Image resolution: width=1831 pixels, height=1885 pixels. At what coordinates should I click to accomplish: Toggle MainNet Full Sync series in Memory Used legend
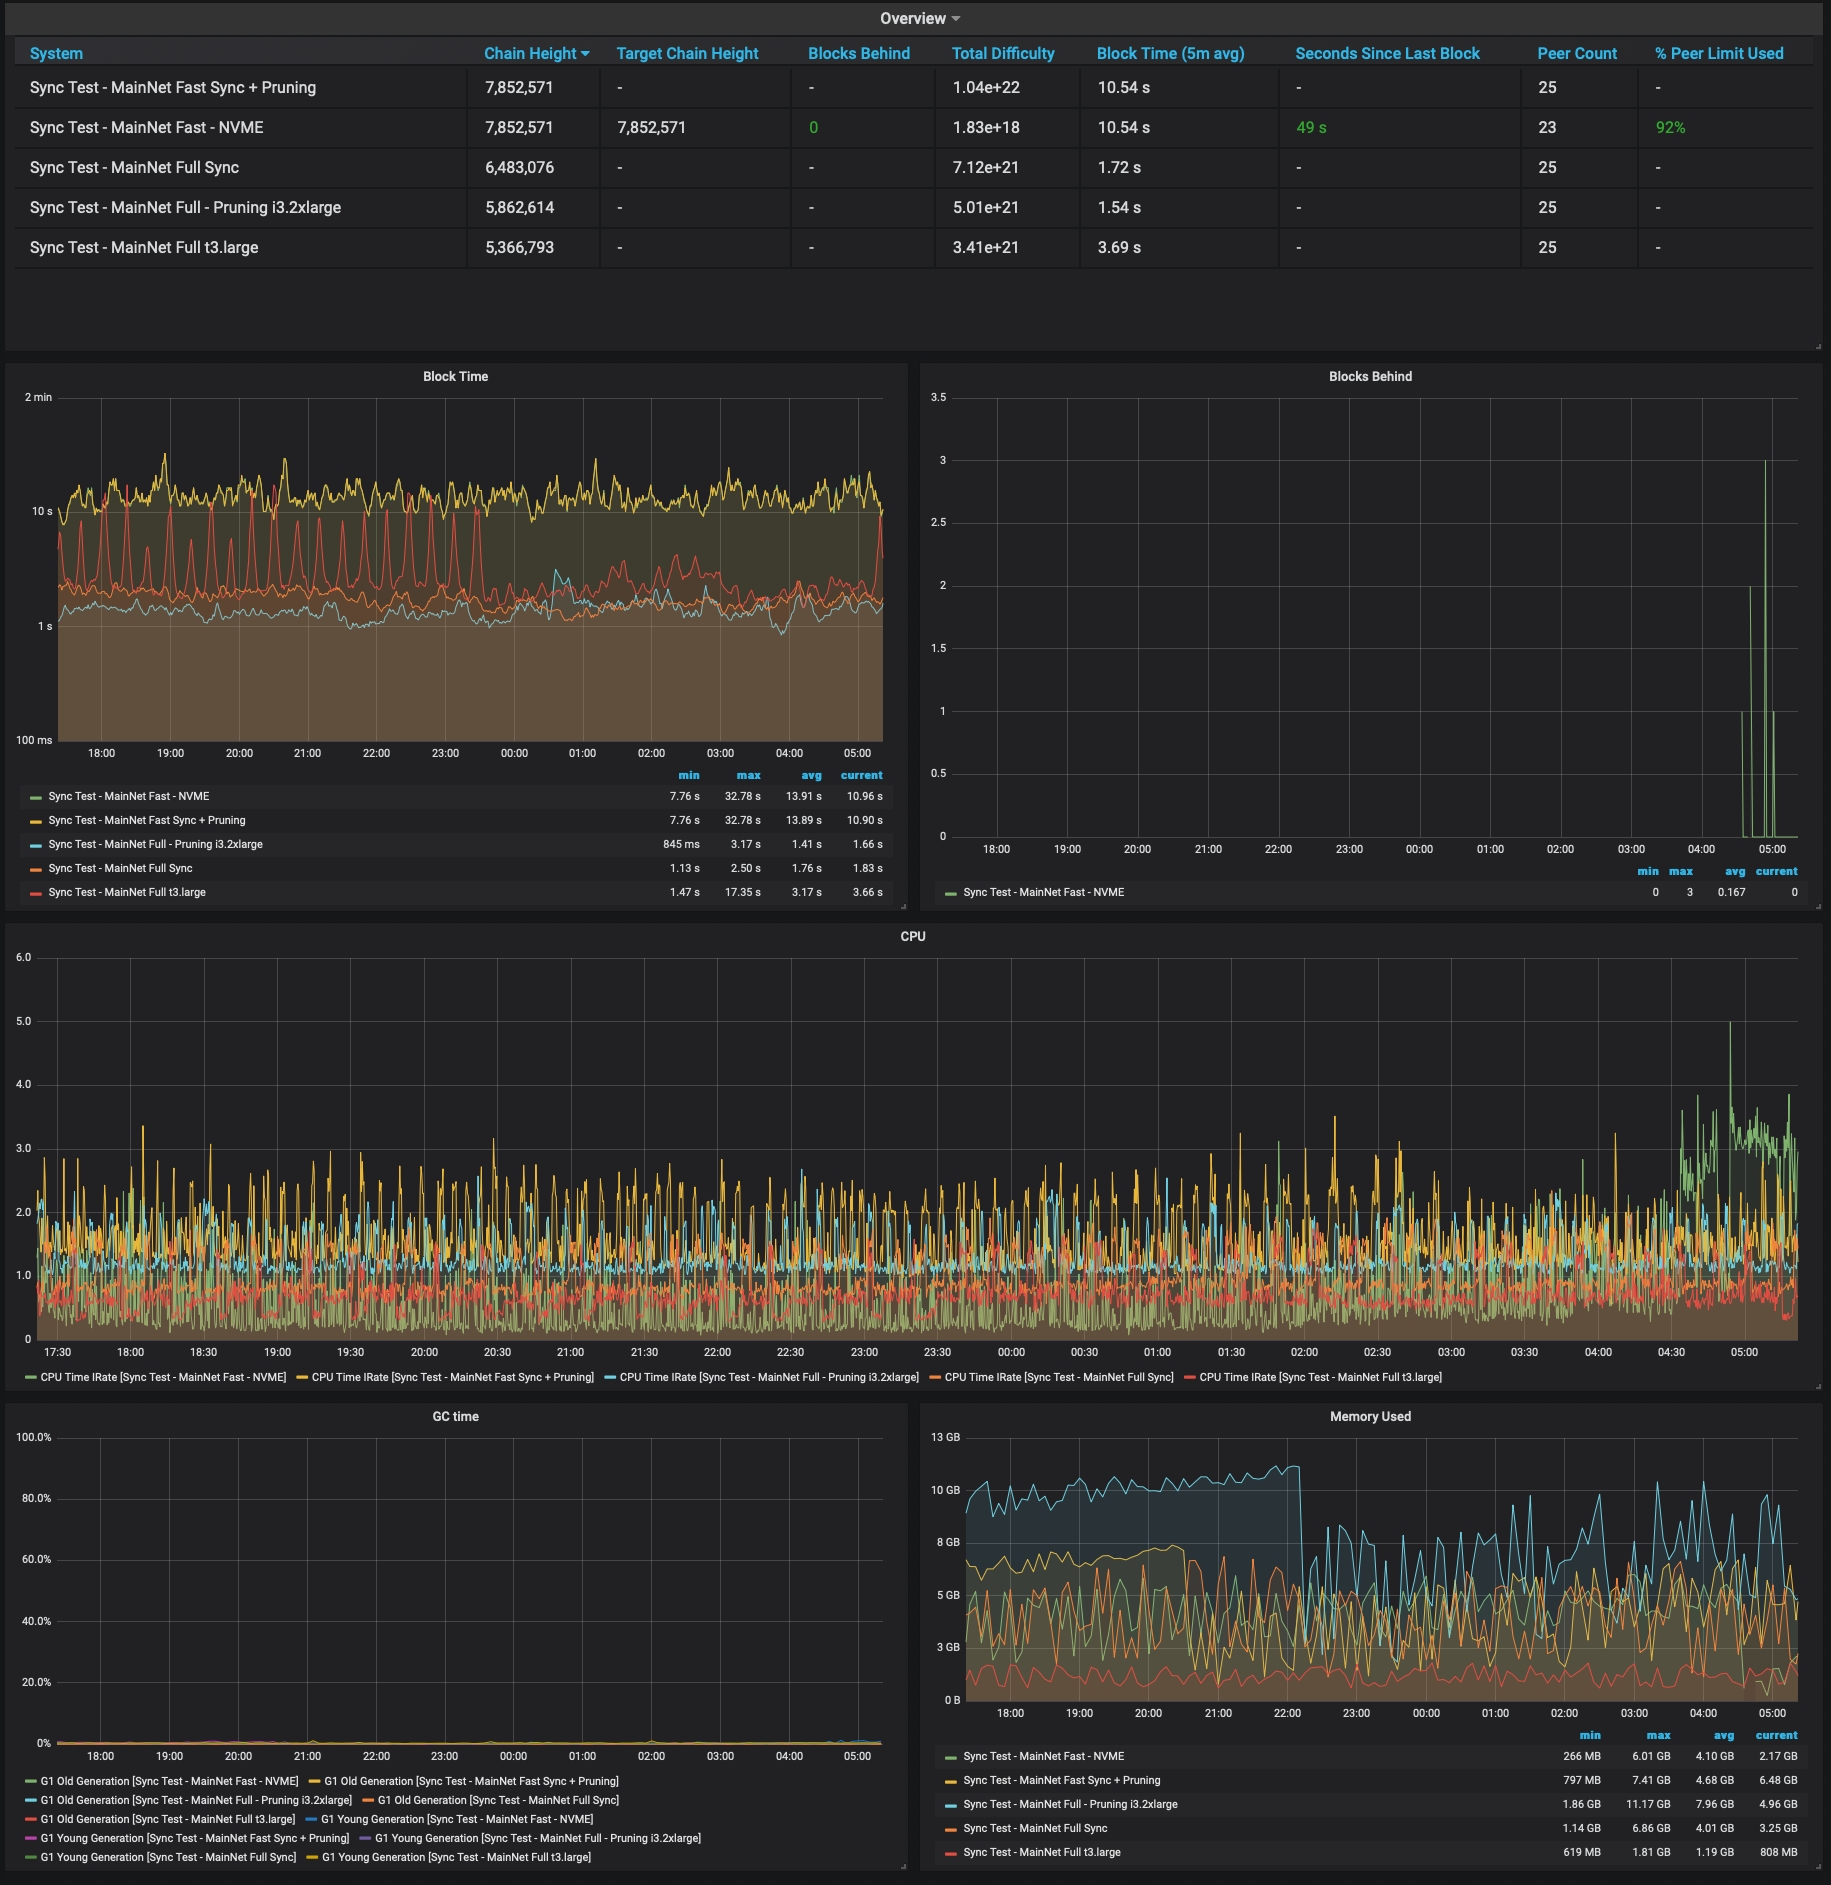click(1035, 1829)
